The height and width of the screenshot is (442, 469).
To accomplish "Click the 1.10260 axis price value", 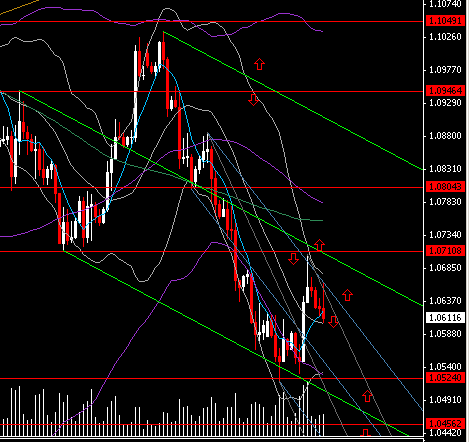I will click(x=445, y=37).
